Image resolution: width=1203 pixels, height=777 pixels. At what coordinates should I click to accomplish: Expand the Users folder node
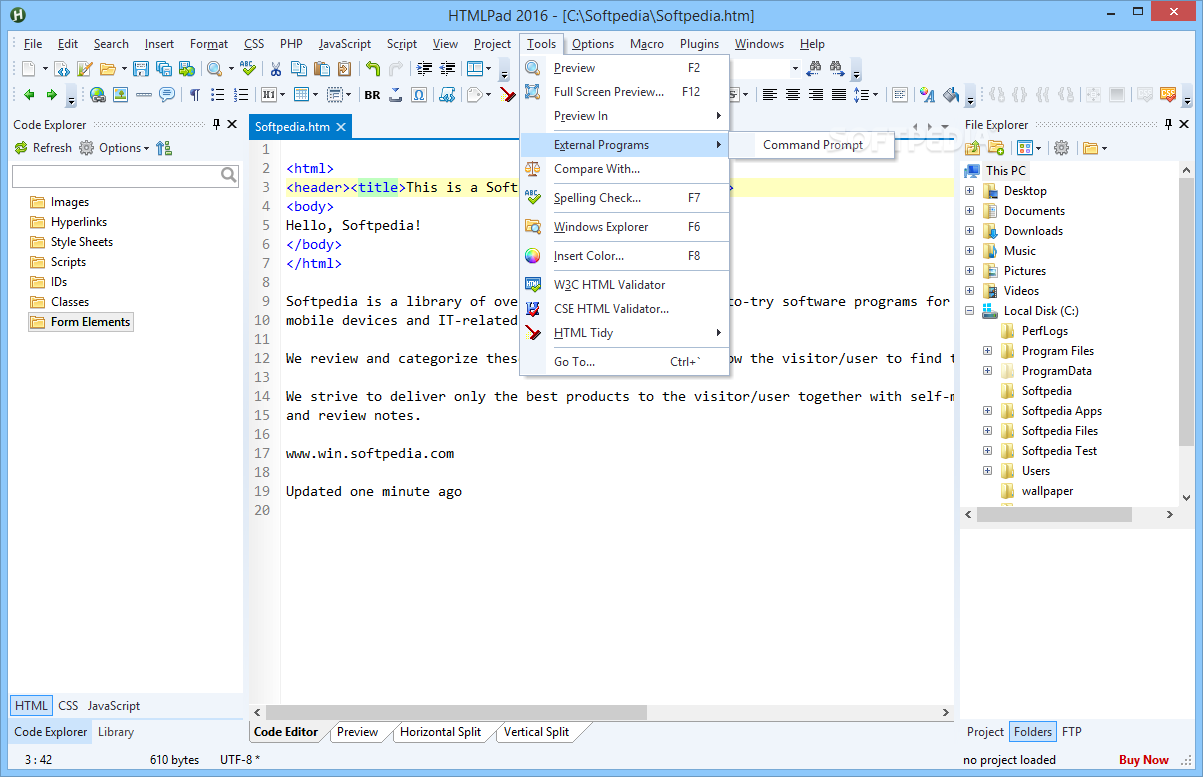[987, 471]
